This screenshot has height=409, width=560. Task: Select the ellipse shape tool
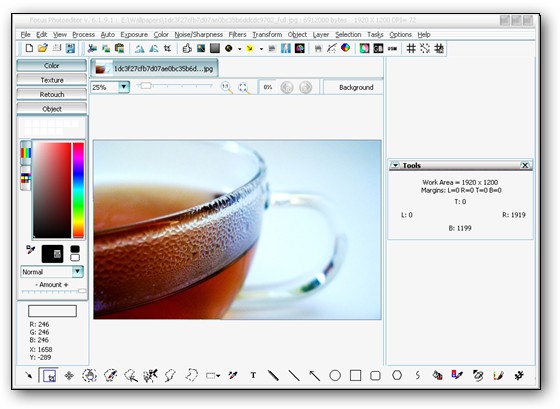point(335,375)
